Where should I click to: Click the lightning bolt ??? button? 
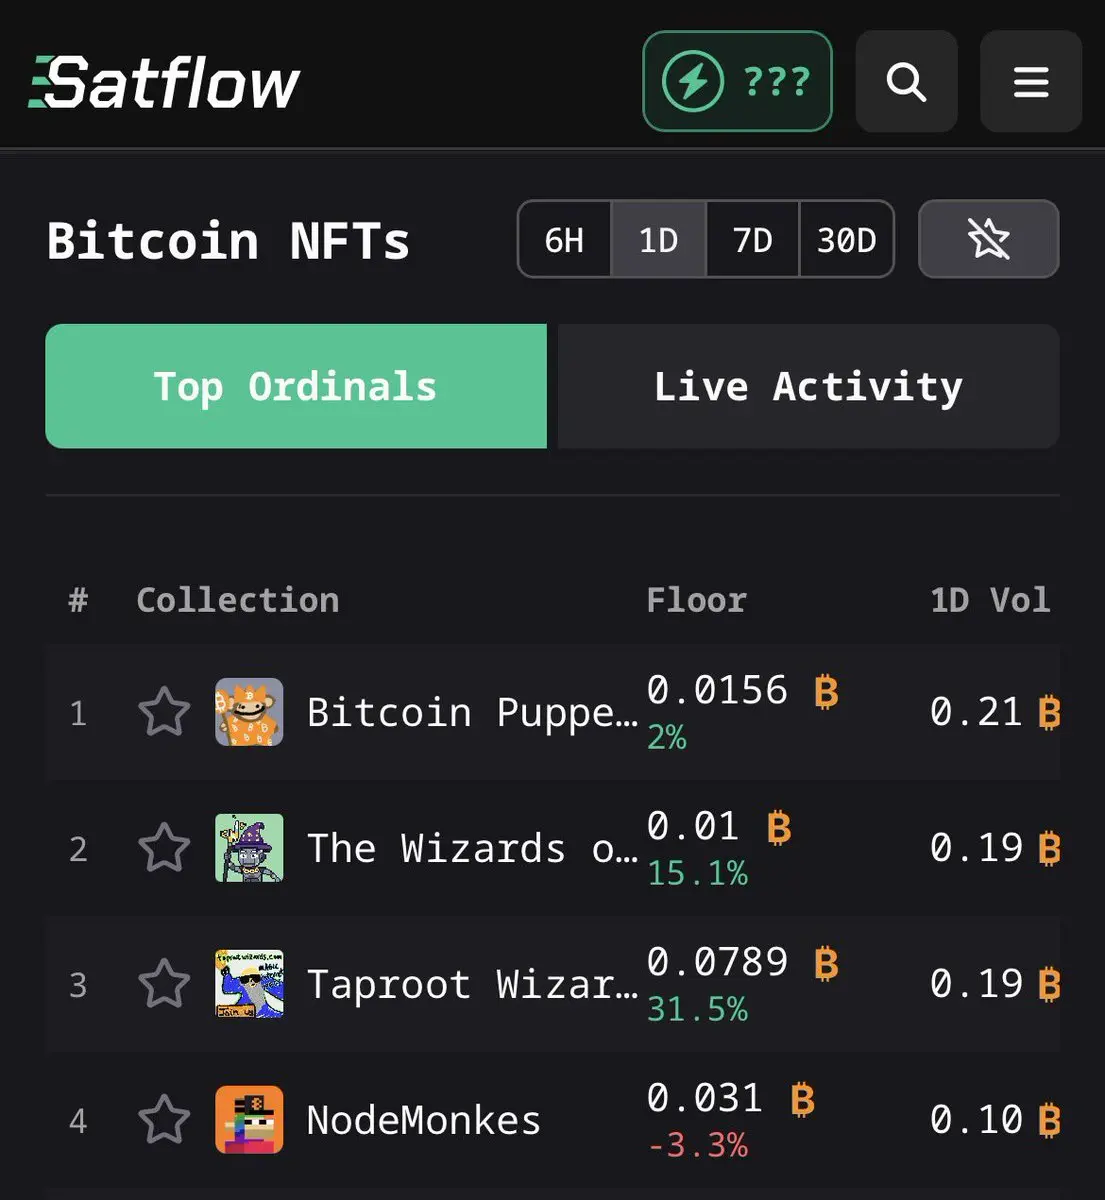[737, 81]
